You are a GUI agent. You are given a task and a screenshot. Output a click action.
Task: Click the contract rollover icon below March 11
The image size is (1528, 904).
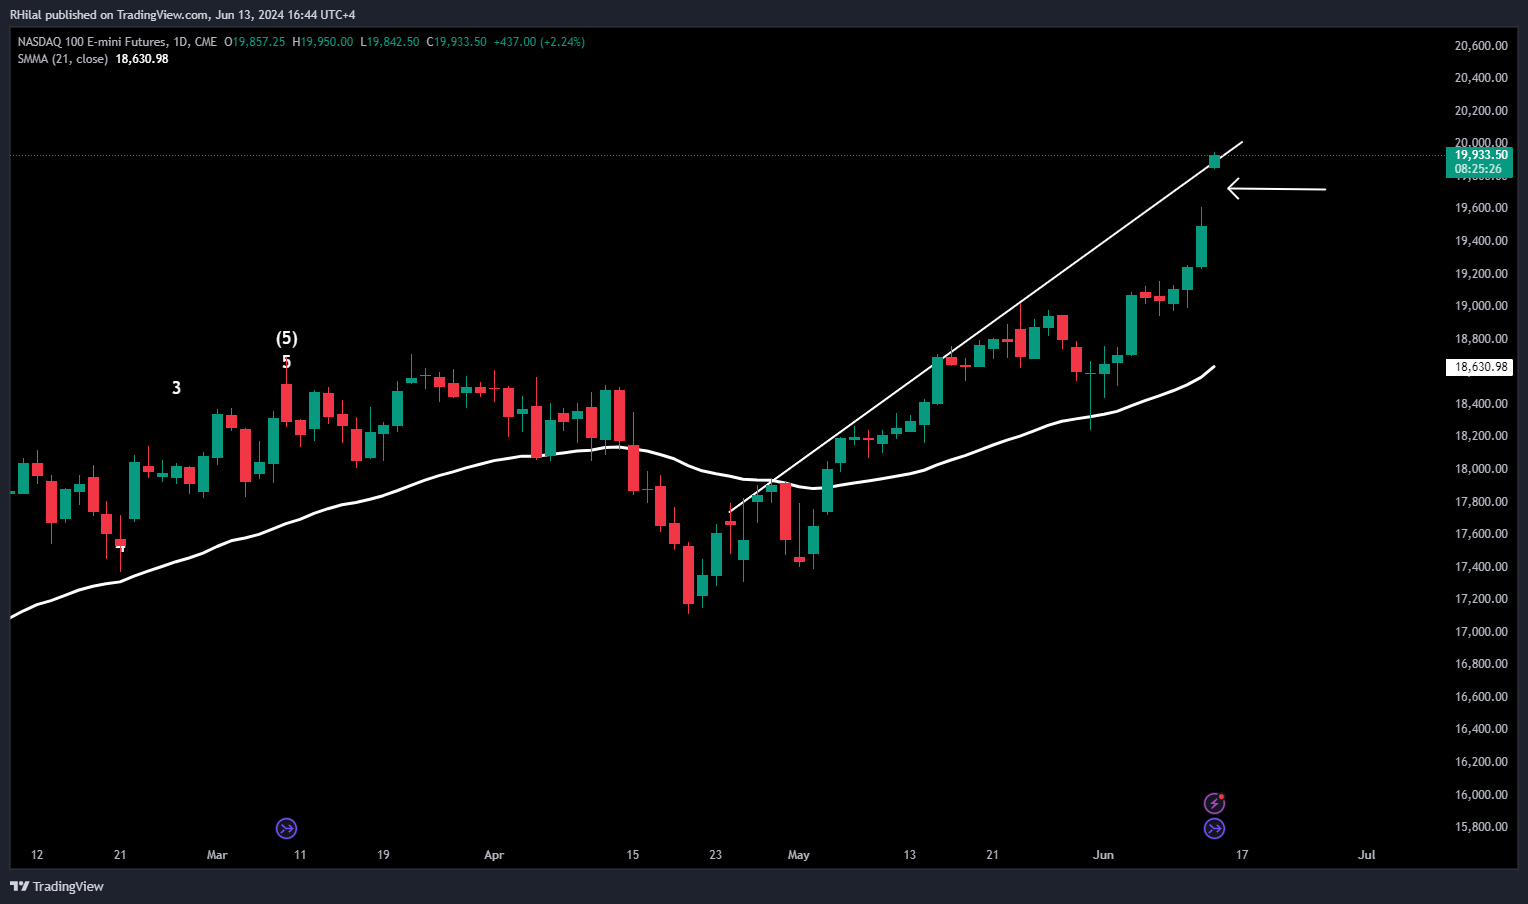[x=287, y=828]
